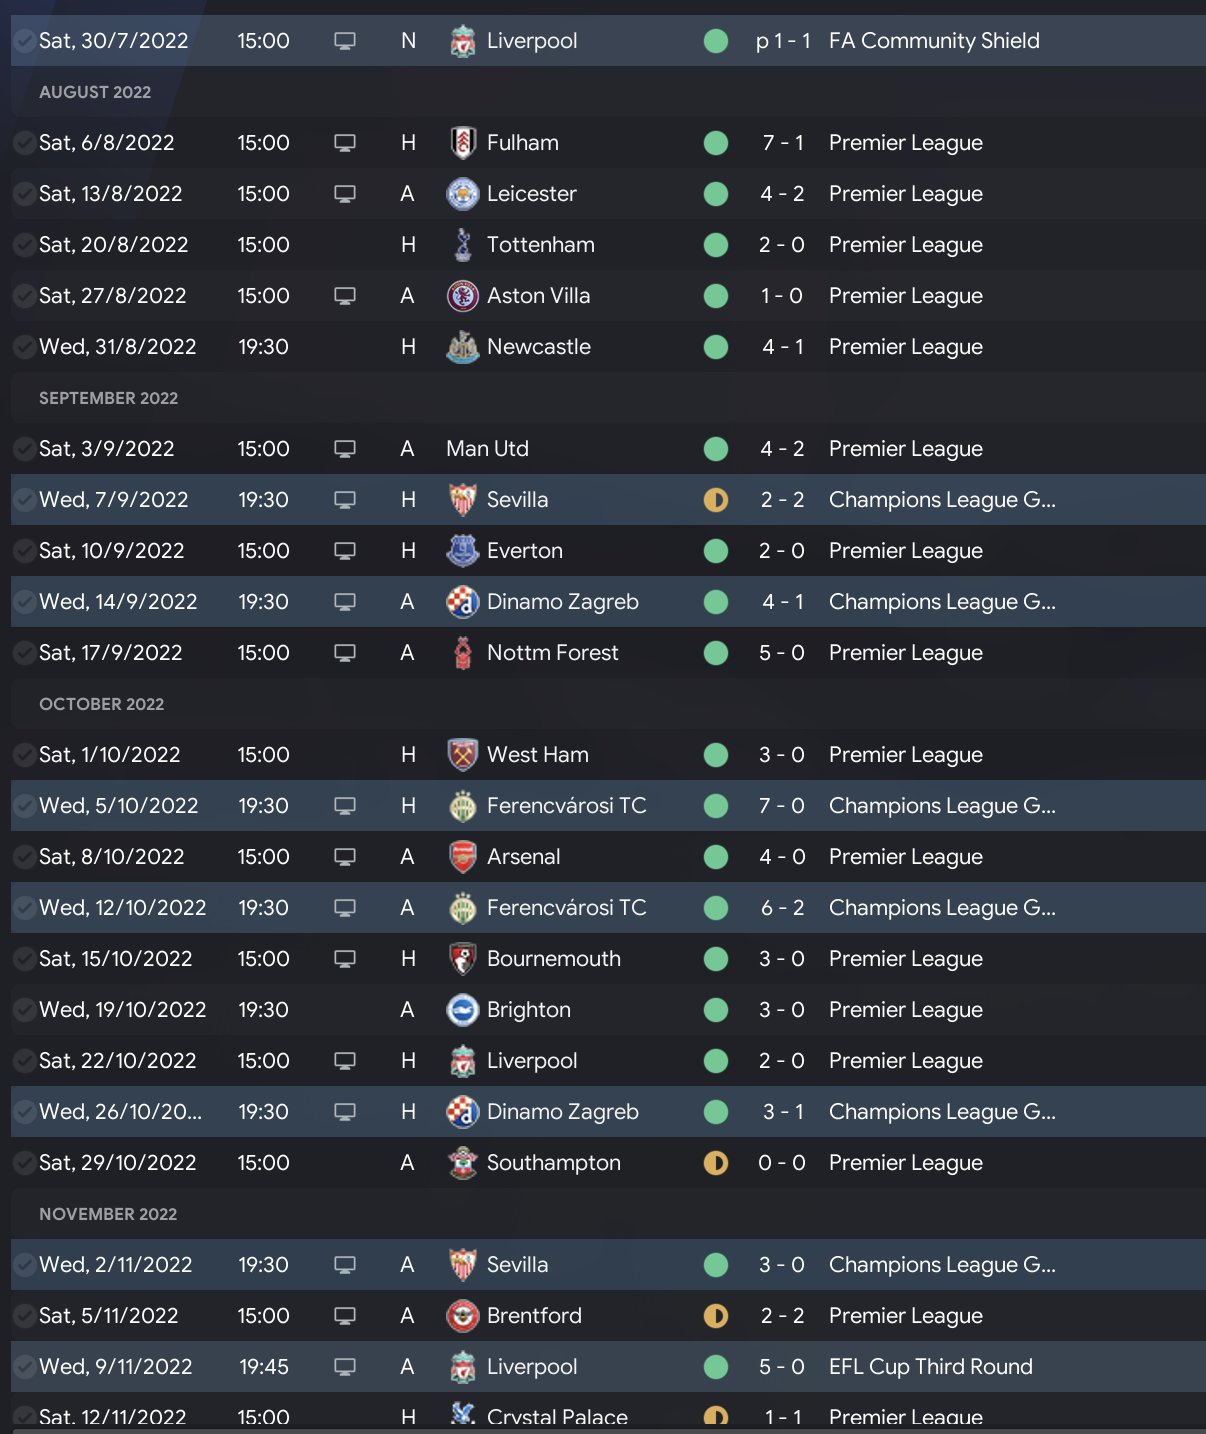Toggle the check circle beside Sat, 6/8/2022
The width and height of the screenshot is (1206, 1434).
tap(24, 143)
